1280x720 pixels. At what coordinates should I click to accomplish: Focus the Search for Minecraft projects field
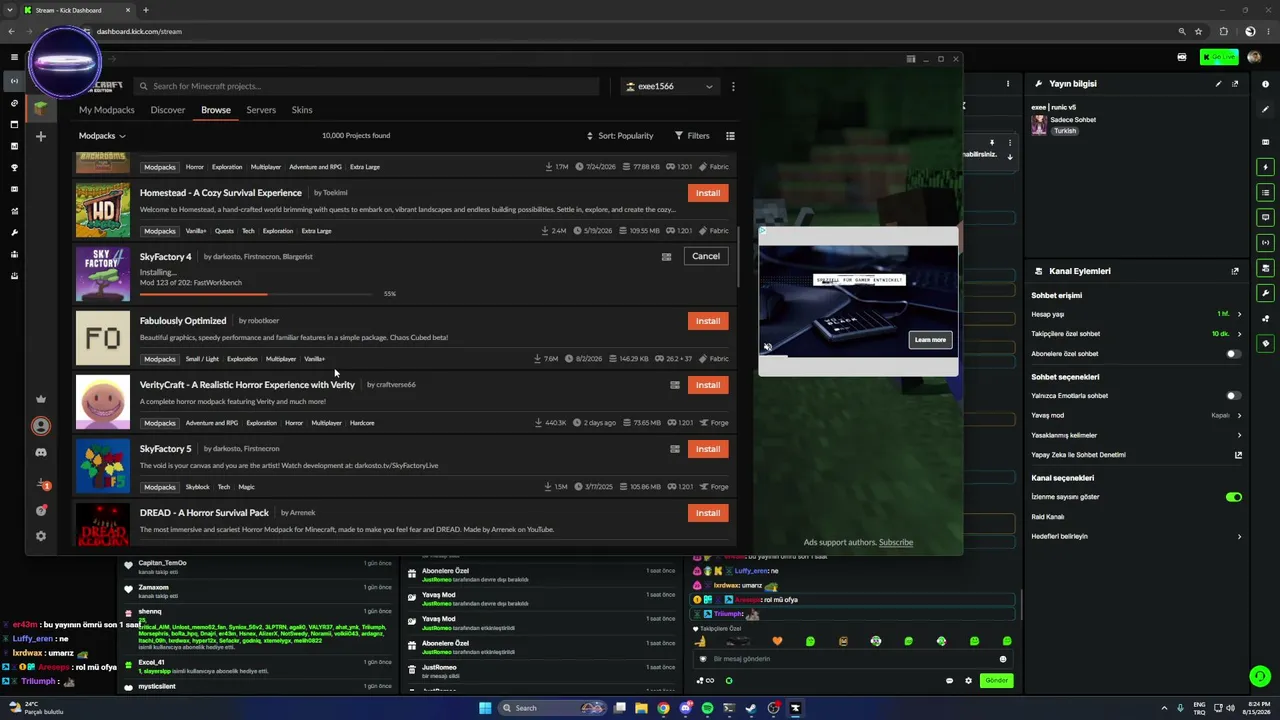pyautogui.click(x=367, y=86)
